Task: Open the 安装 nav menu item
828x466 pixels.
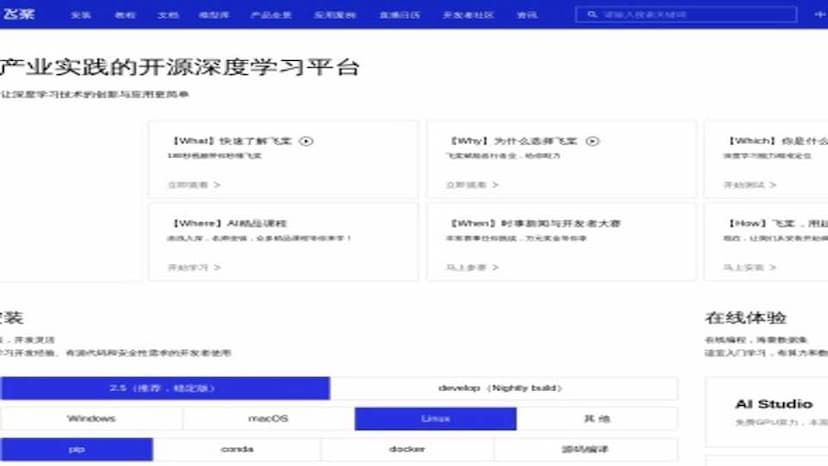Action: tap(81, 15)
